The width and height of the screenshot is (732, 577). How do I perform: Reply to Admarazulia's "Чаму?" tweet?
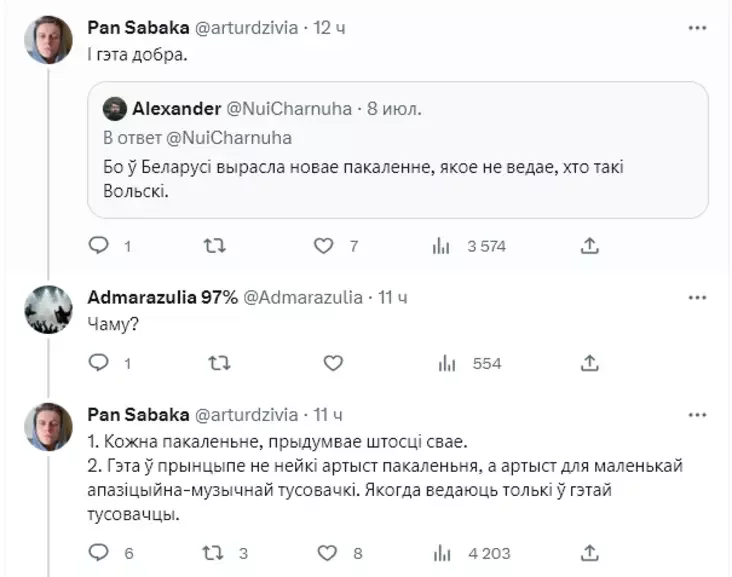pyautogui.click(x=98, y=363)
